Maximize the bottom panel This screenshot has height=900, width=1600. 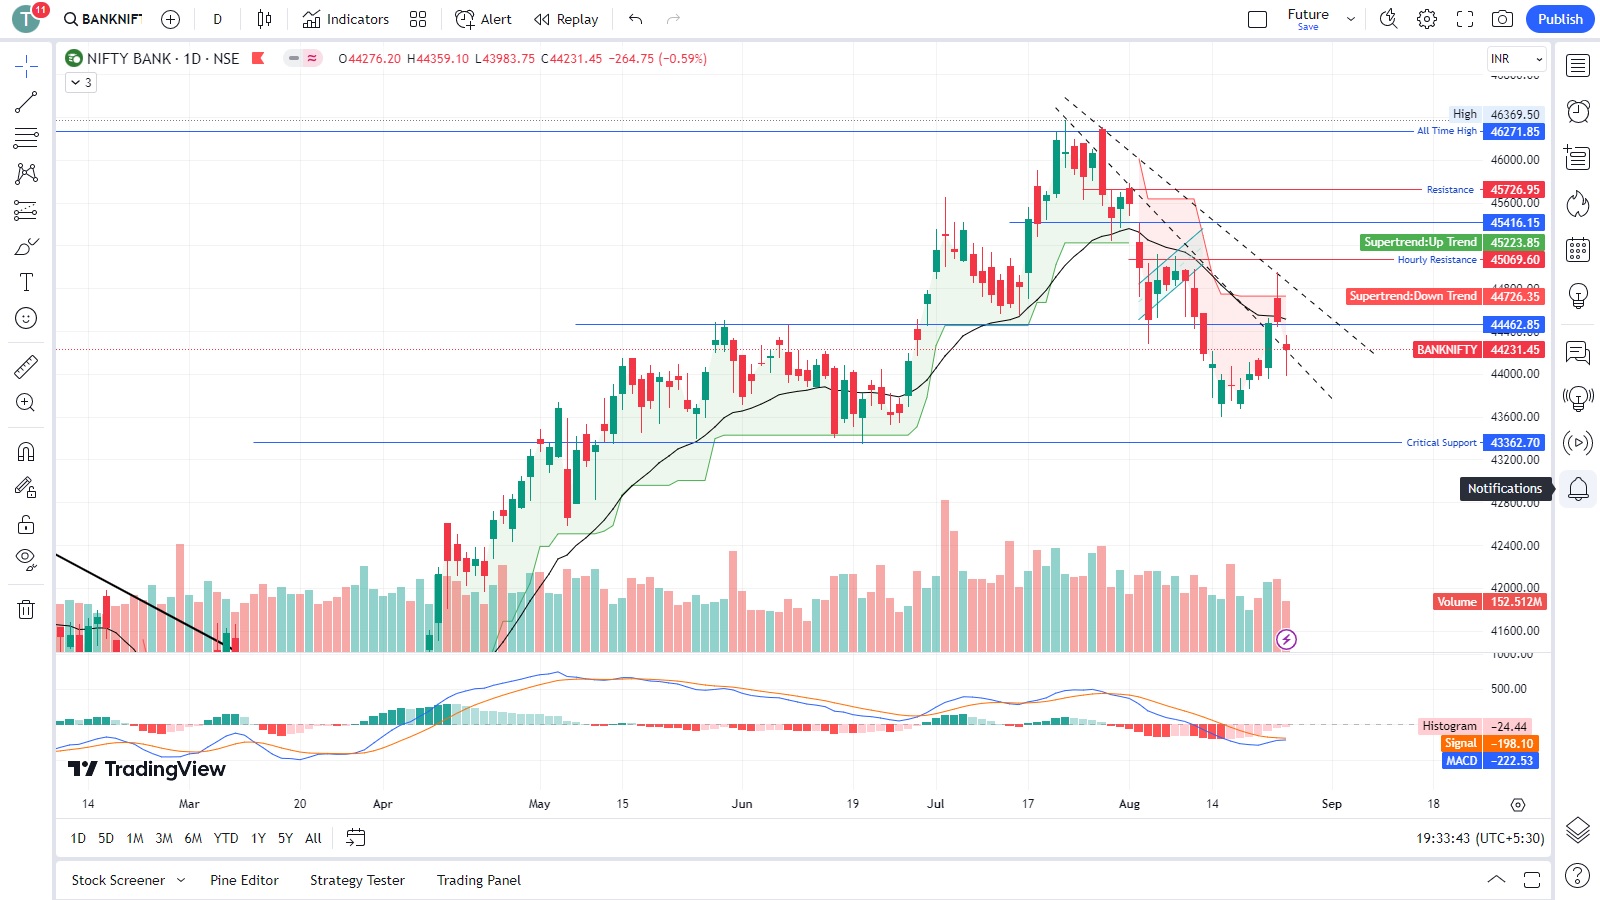[x=1532, y=880]
